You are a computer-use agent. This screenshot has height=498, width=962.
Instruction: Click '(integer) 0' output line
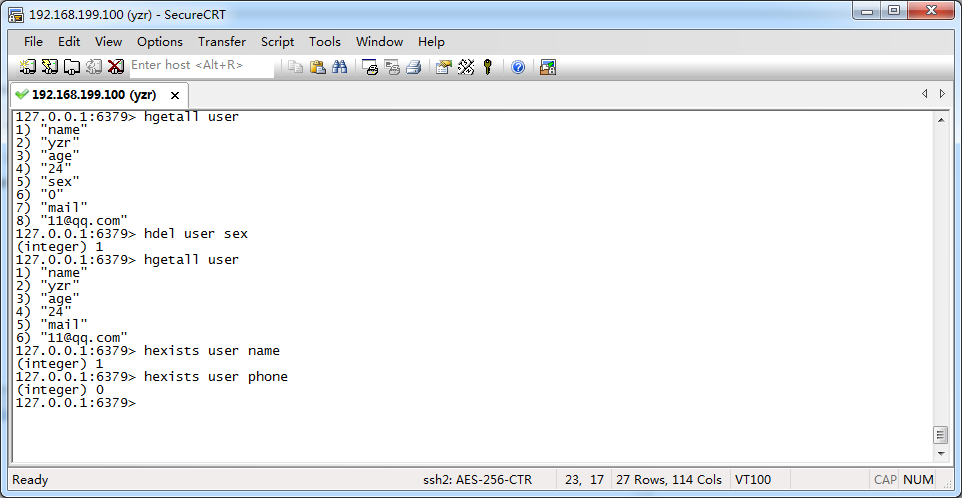[60, 390]
